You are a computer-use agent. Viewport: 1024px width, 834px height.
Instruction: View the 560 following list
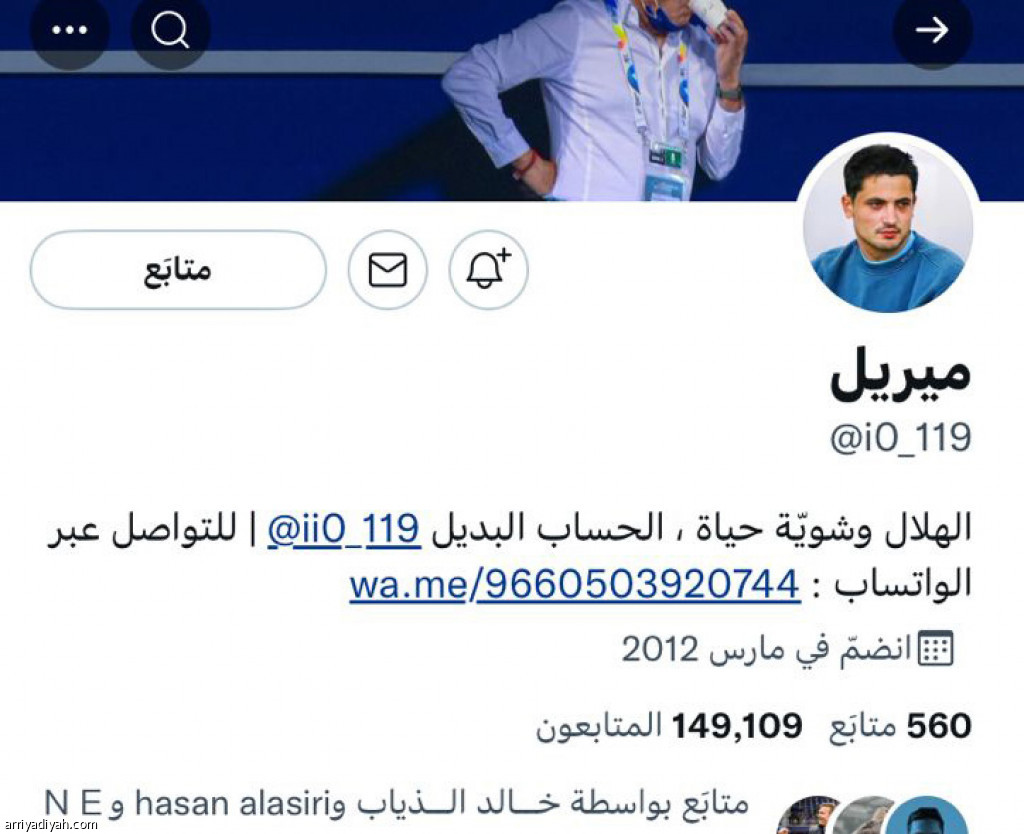coord(901,727)
